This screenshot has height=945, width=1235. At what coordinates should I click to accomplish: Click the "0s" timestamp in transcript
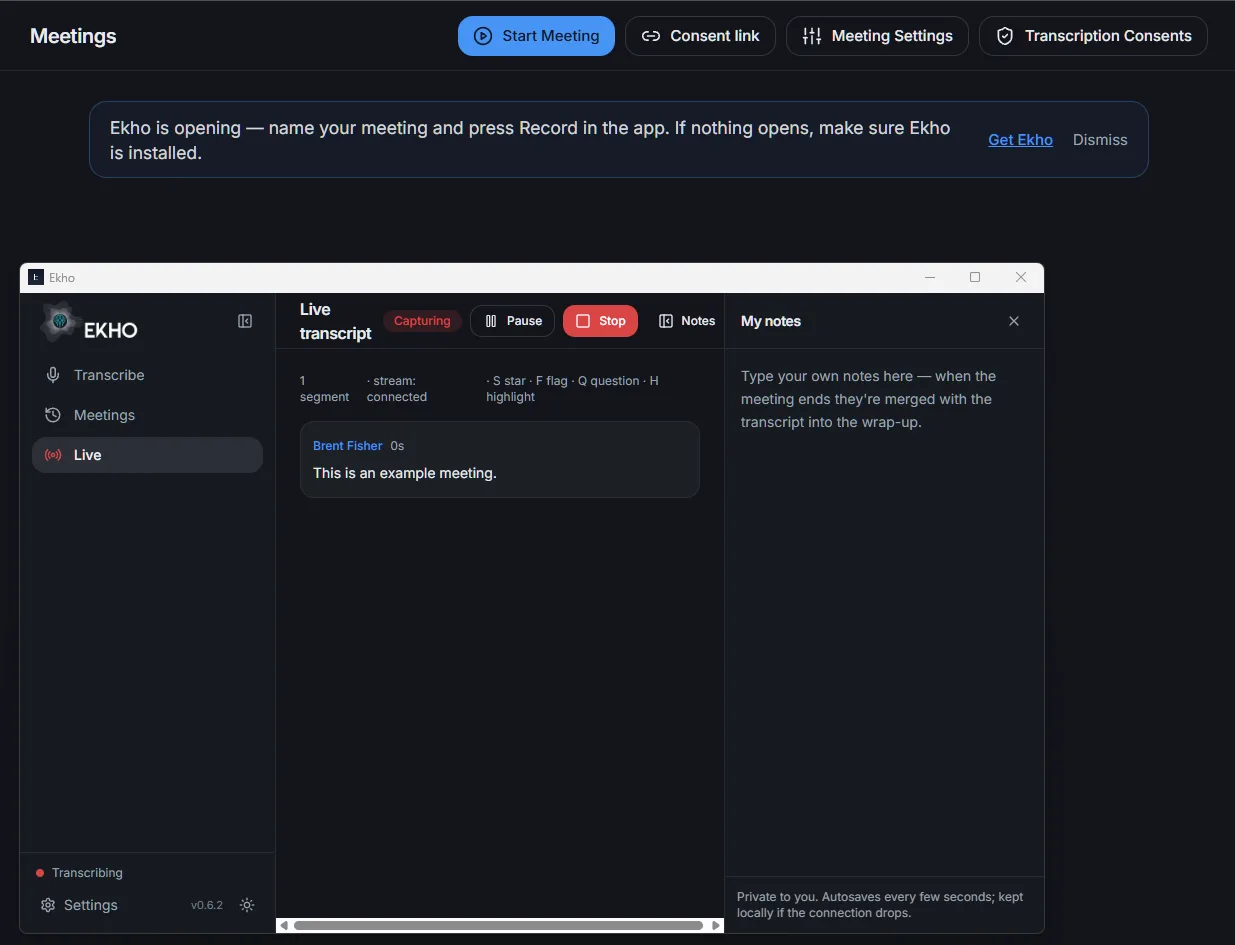(397, 446)
